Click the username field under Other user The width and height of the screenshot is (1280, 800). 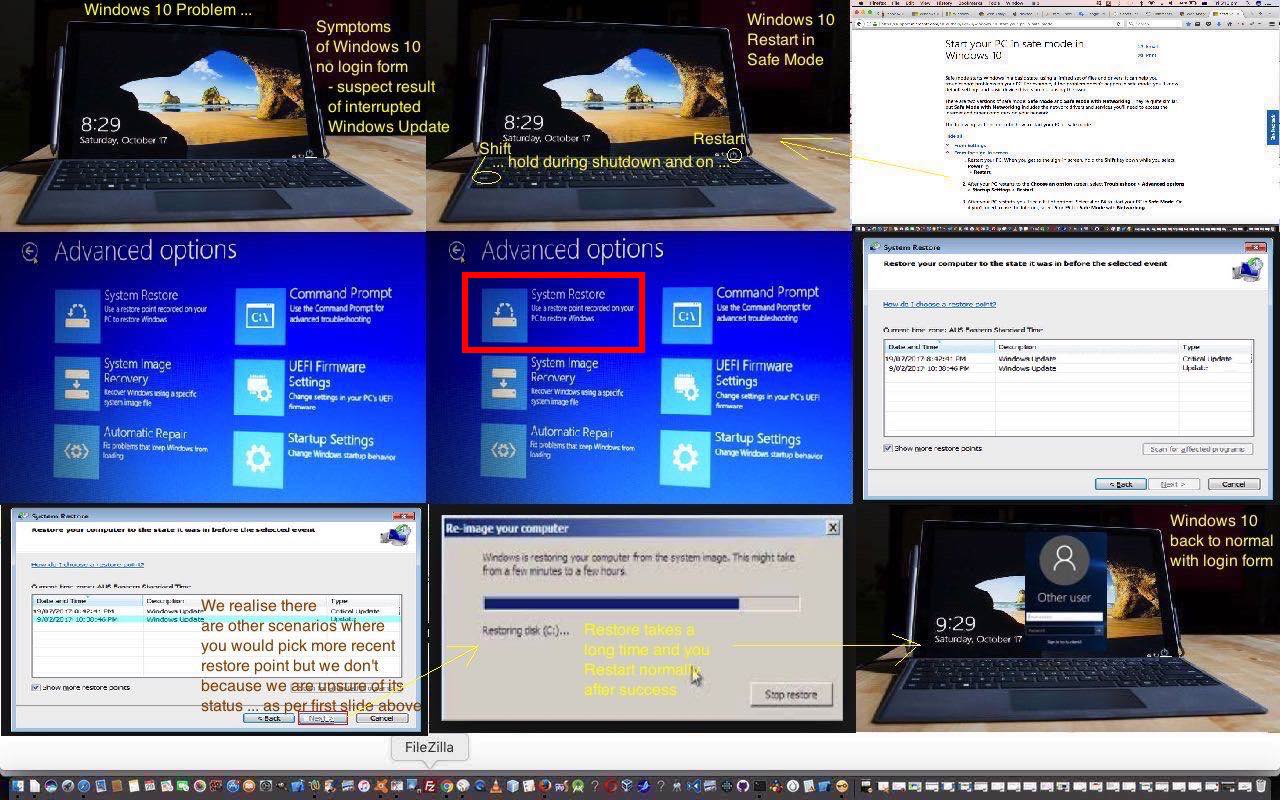click(1064, 617)
